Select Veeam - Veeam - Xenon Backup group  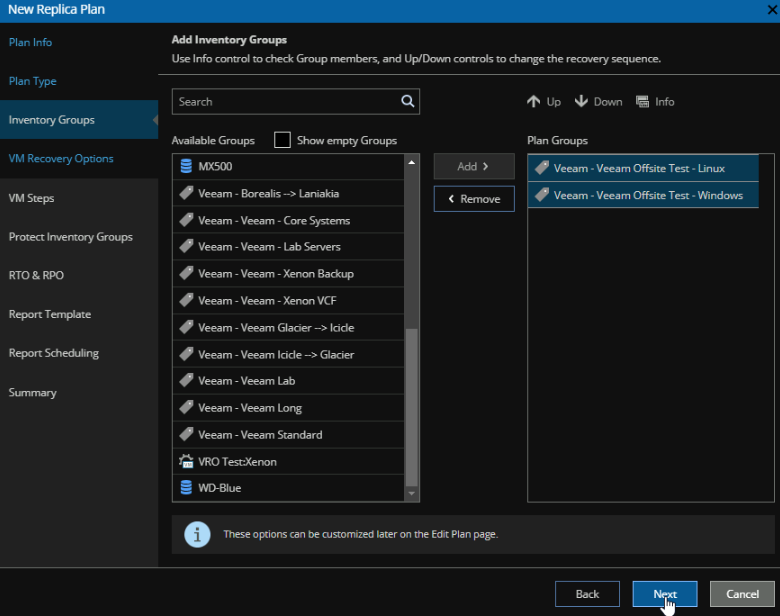click(x=289, y=273)
